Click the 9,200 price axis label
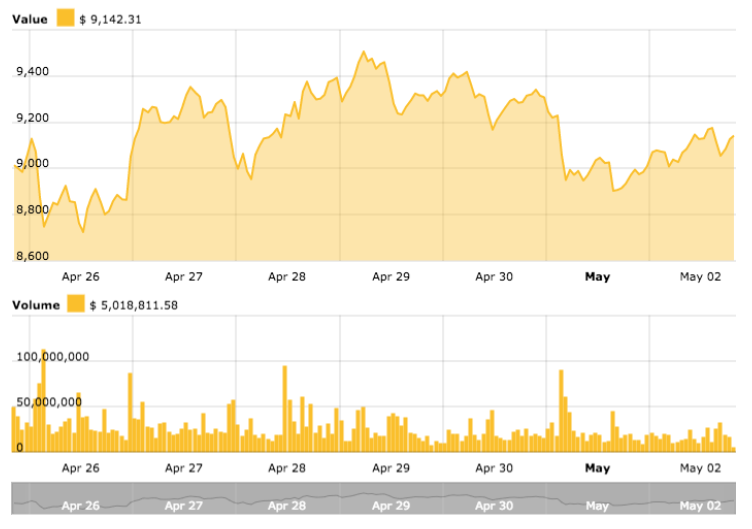The height and width of the screenshot is (529, 752). click(33, 118)
